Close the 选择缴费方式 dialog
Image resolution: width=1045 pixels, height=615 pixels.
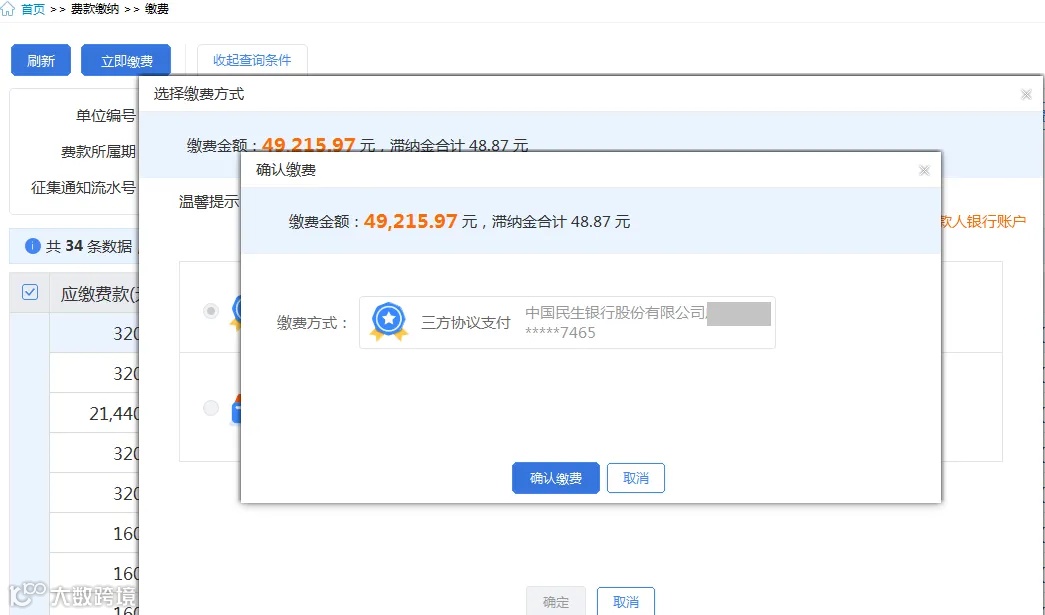tap(1026, 95)
